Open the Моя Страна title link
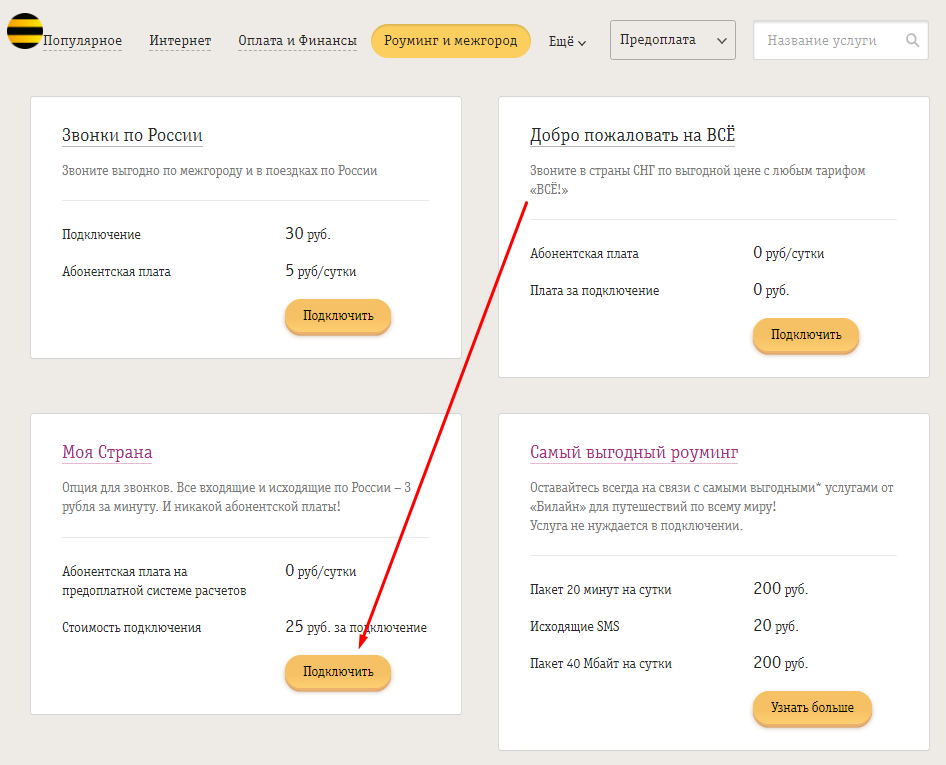946x765 pixels. [x=107, y=452]
